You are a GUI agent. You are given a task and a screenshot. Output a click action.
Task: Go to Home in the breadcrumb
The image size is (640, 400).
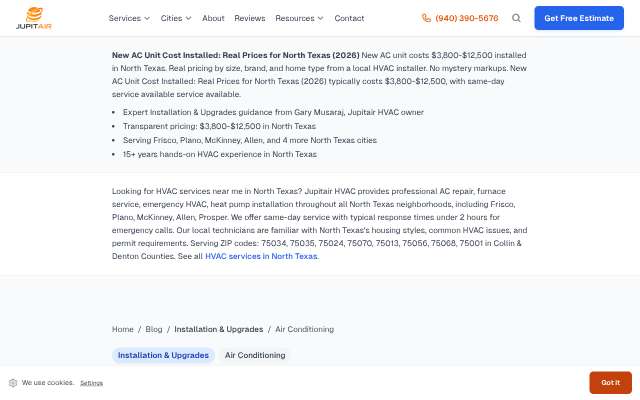coord(122,329)
